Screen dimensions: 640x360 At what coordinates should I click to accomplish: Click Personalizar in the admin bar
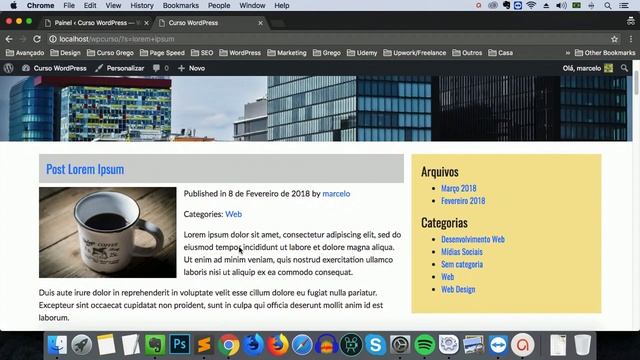point(120,68)
